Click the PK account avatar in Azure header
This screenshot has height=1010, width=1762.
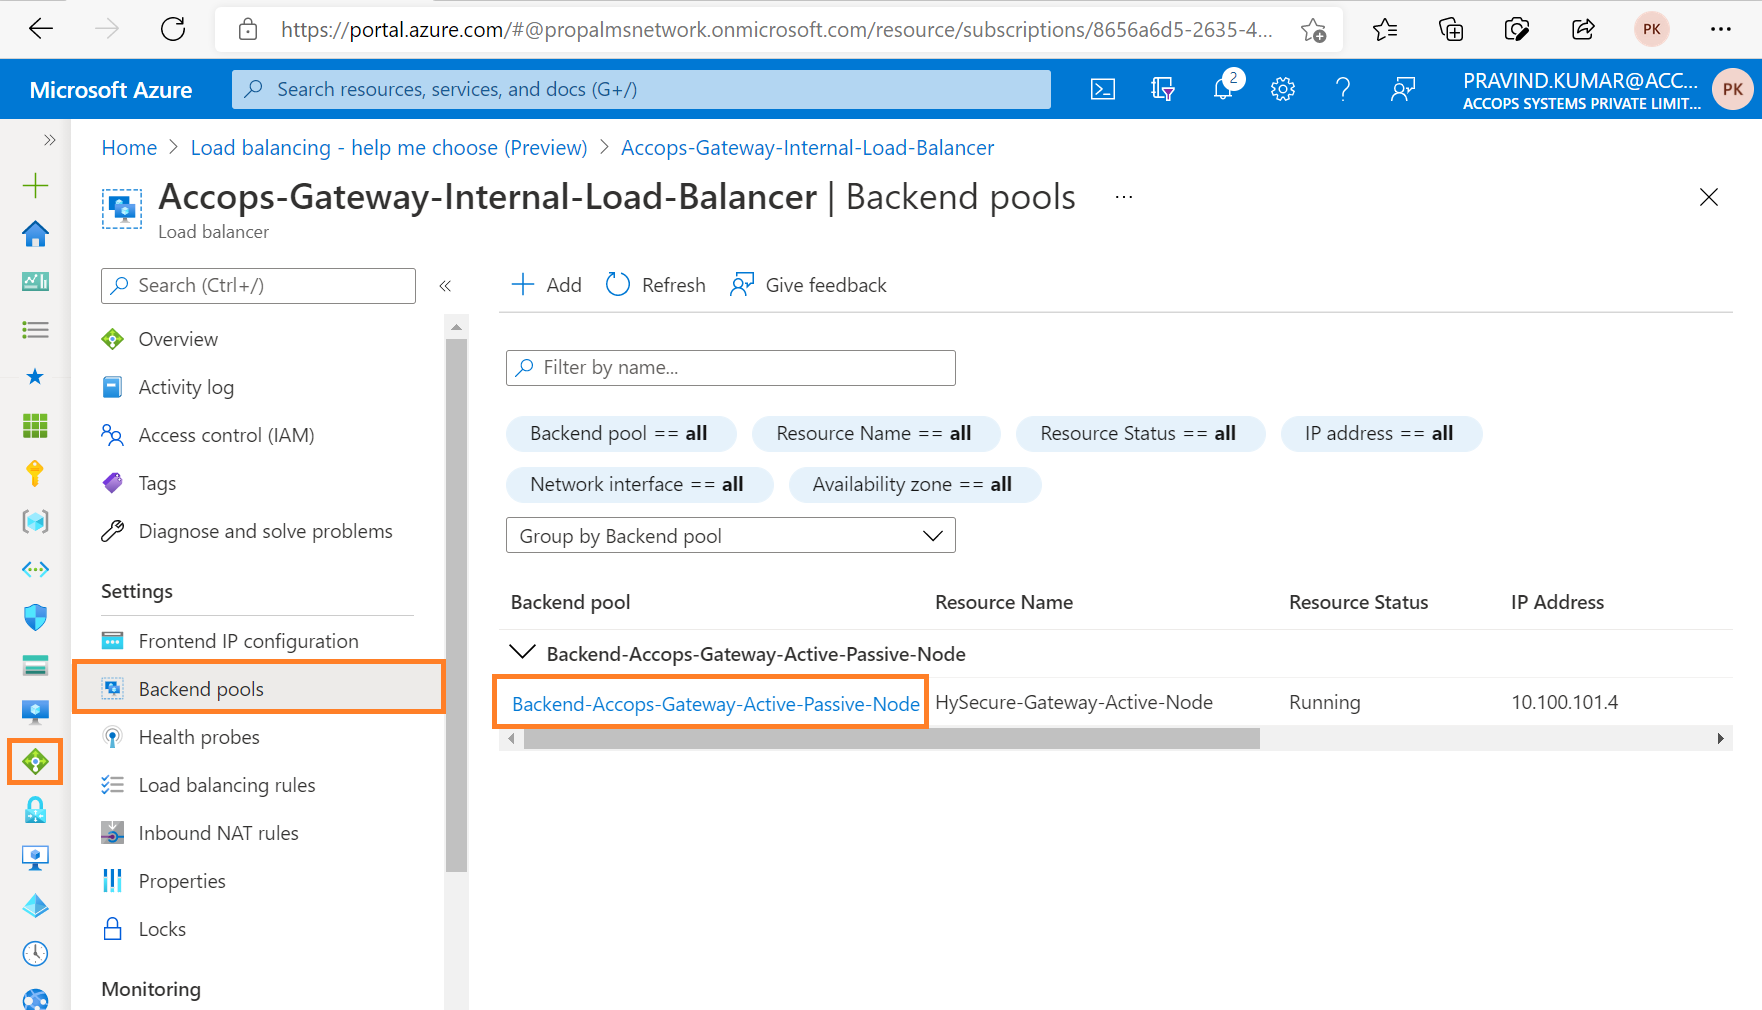coord(1733,89)
